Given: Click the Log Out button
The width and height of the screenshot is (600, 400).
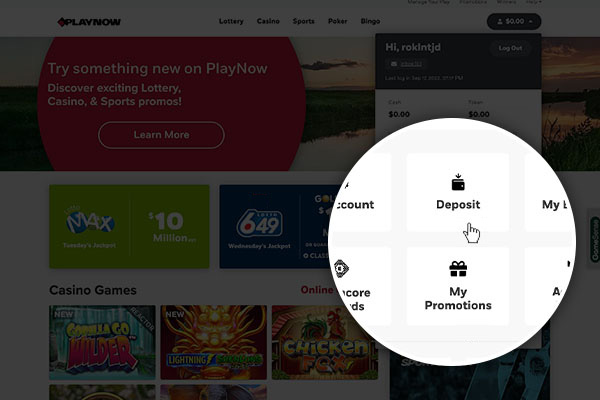Looking at the screenshot, I should (x=510, y=48).
